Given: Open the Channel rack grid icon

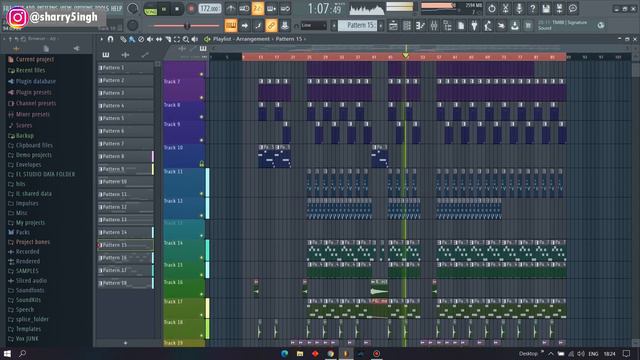Looking at the screenshot, I should pyautogui.click(x=407, y=26).
